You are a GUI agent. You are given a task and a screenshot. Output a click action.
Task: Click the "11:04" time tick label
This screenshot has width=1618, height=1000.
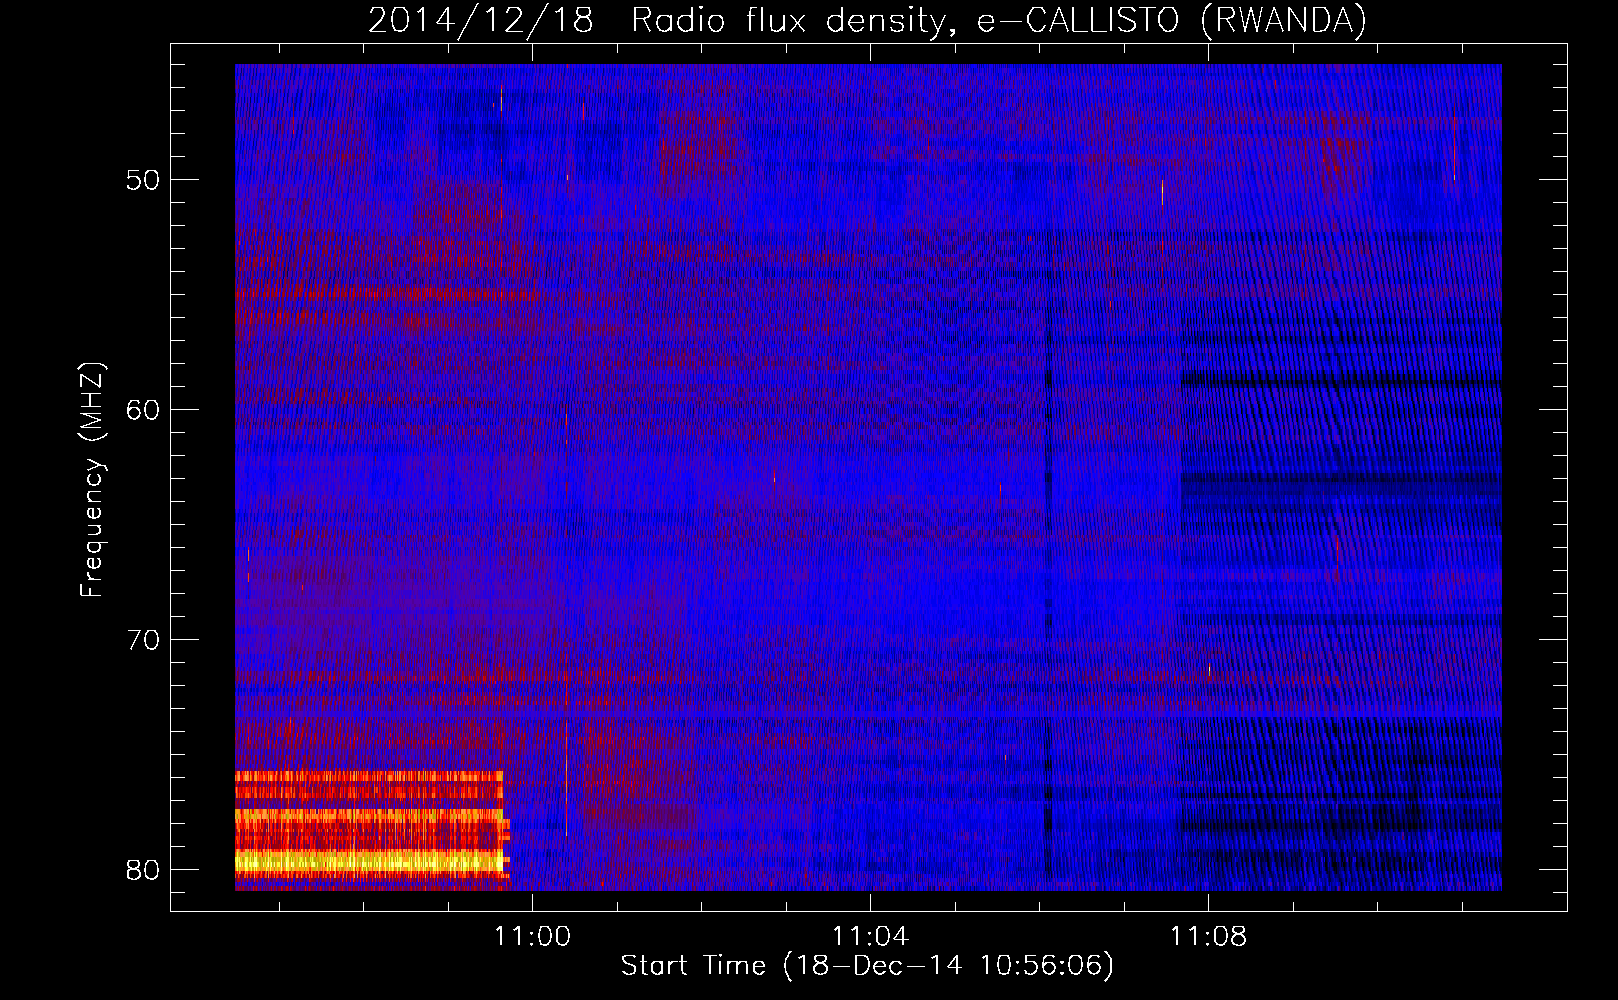tap(870, 937)
